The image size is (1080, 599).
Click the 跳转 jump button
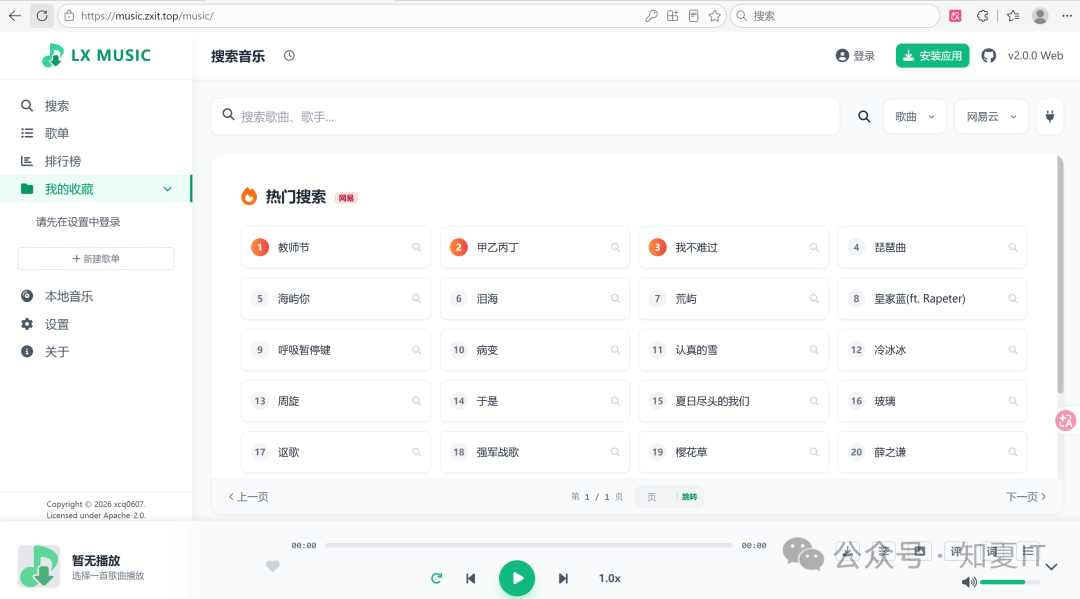pos(689,496)
